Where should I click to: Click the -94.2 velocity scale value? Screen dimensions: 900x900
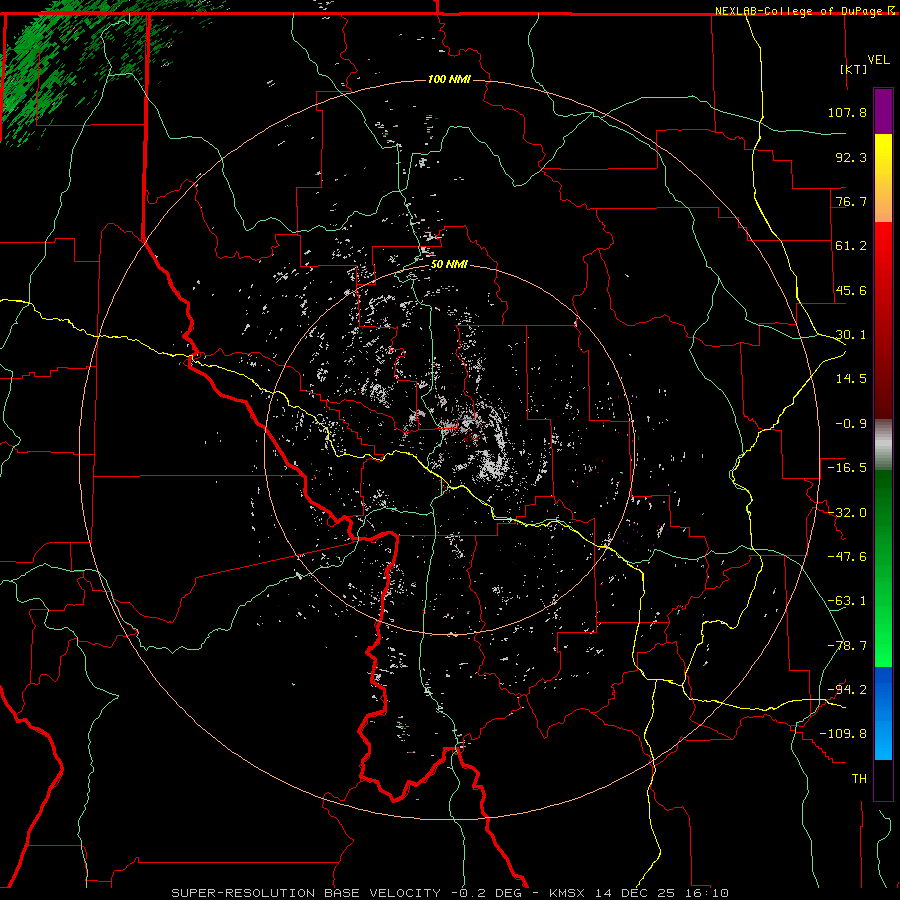point(847,690)
